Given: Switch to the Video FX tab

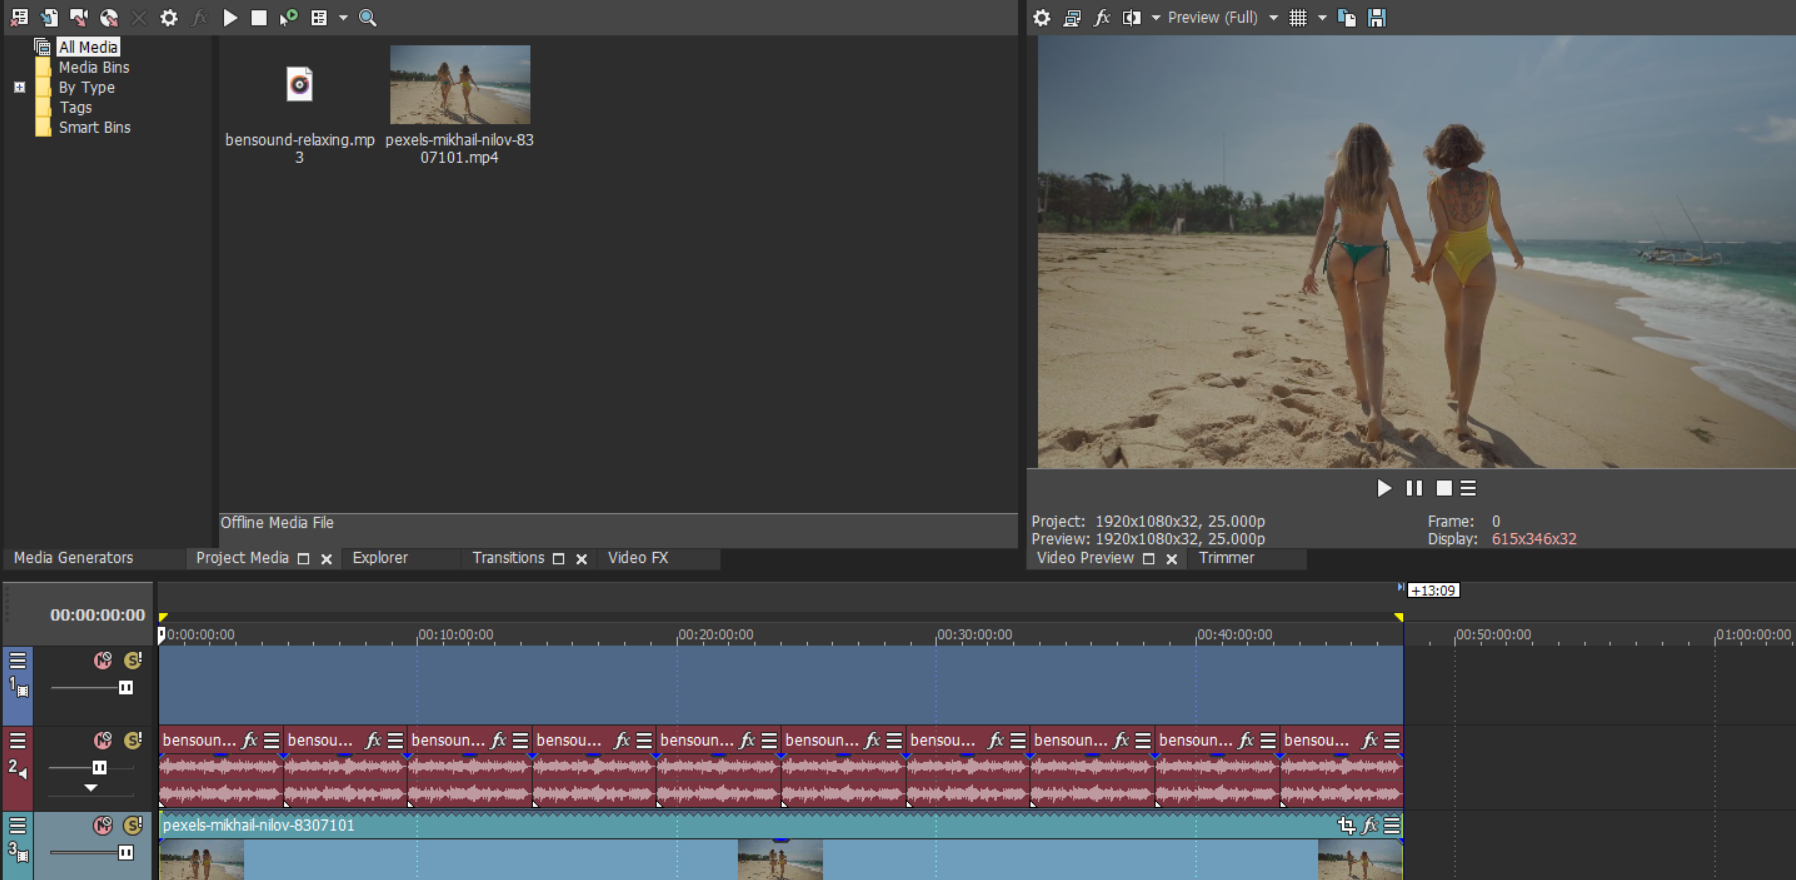Looking at the screenshot, I should 638,558.
